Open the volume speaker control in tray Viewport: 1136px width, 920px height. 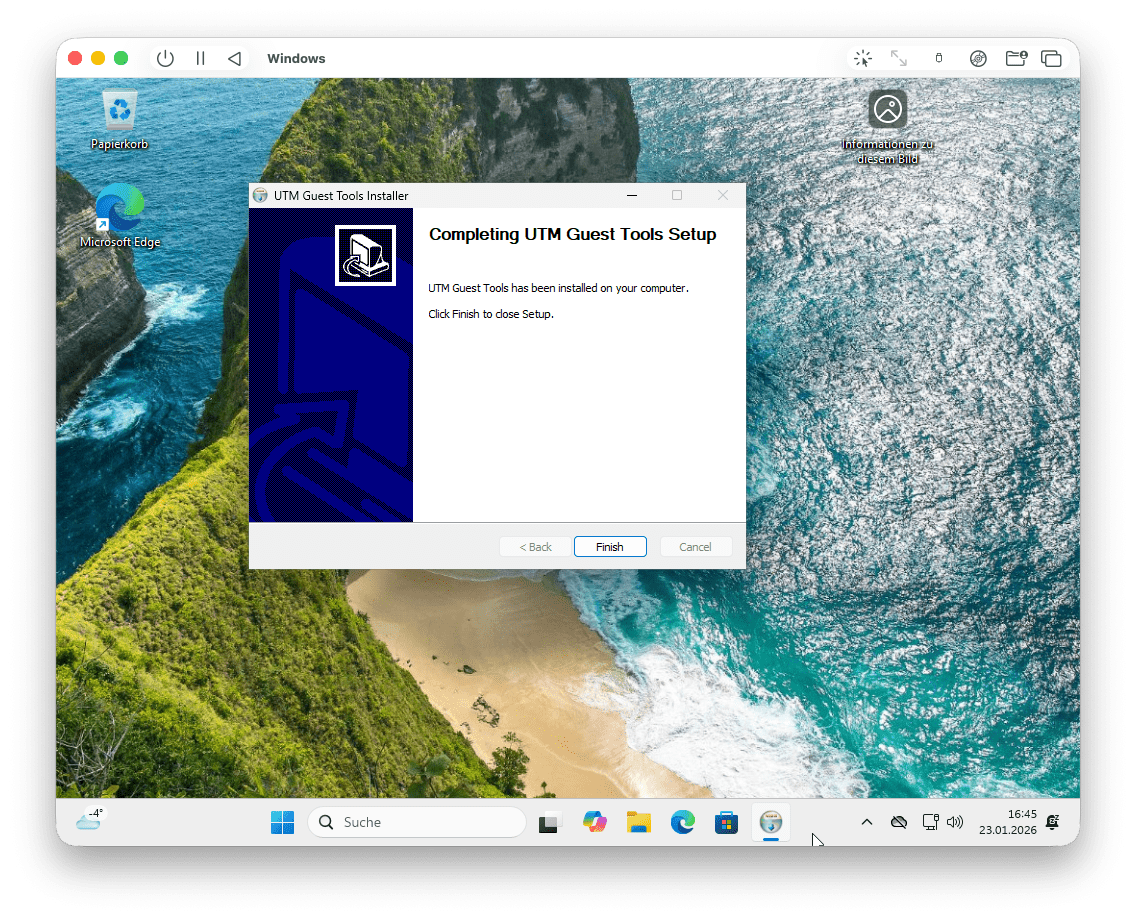955,822
